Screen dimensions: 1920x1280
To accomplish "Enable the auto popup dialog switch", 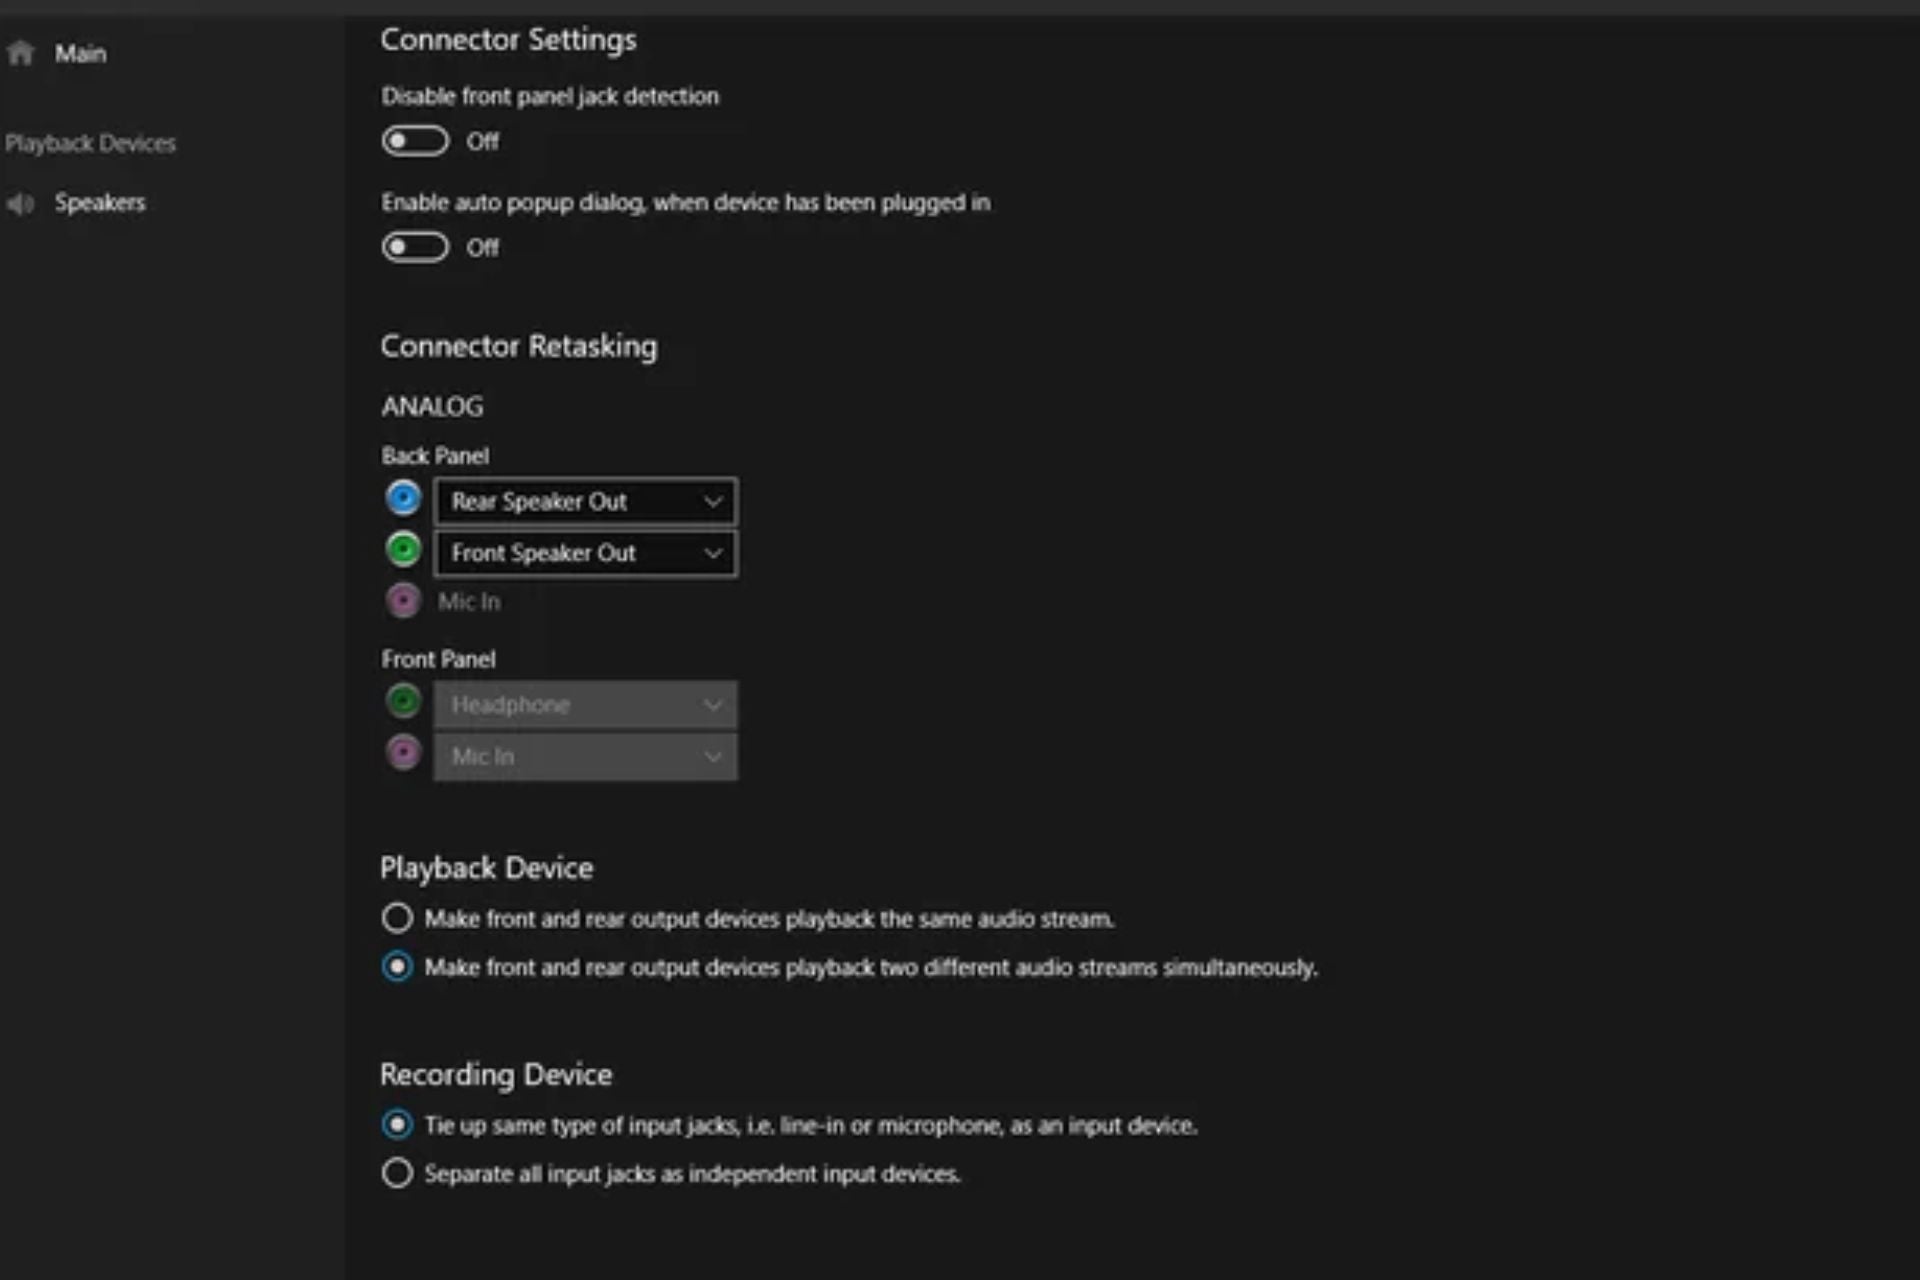I will (x=415, y=247).
